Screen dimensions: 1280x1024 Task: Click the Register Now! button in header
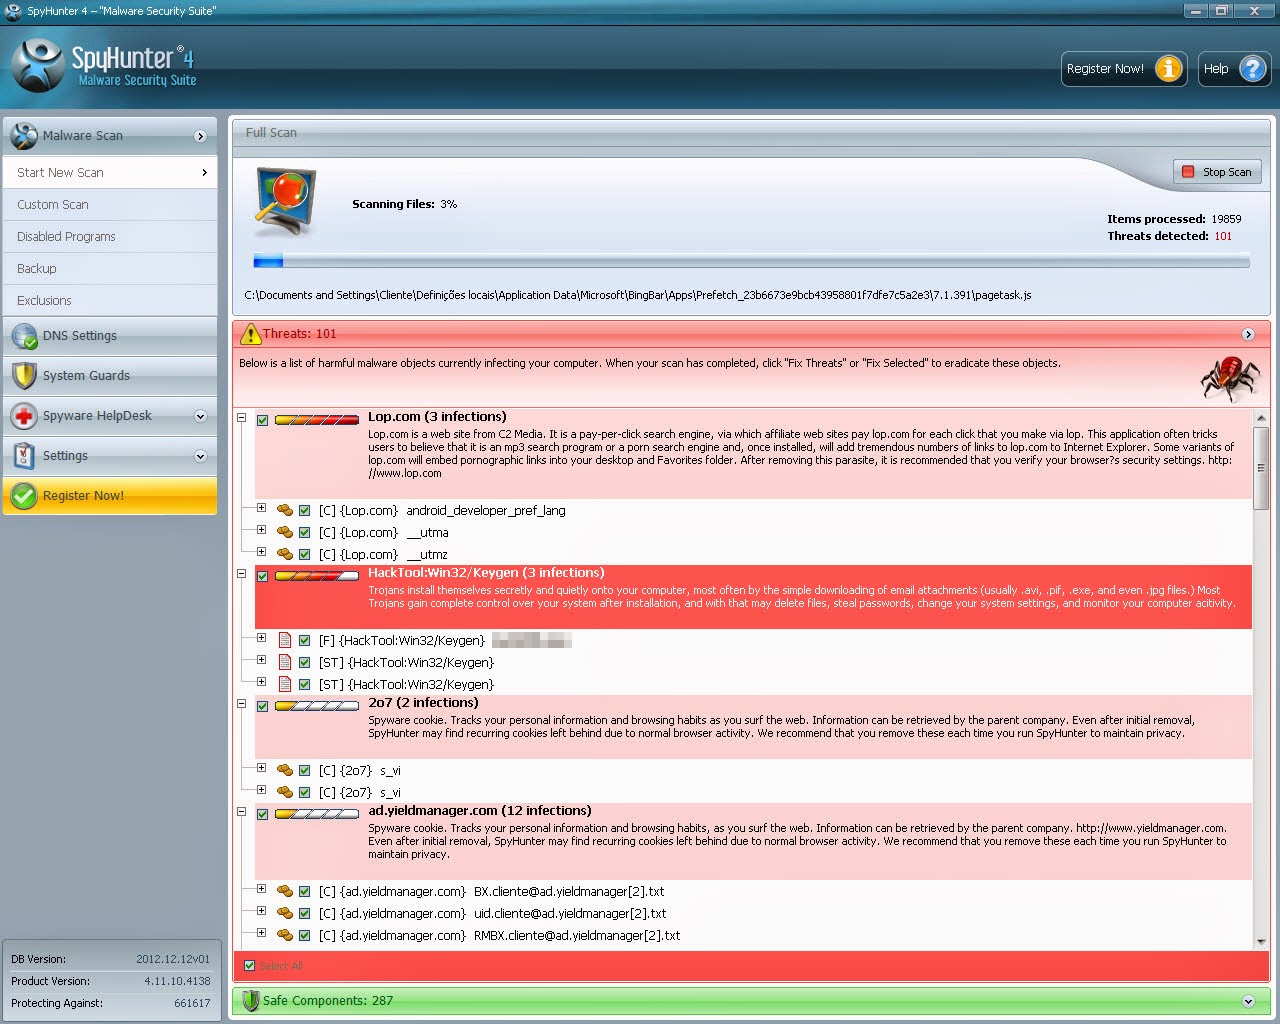(x=1124, y=68)
